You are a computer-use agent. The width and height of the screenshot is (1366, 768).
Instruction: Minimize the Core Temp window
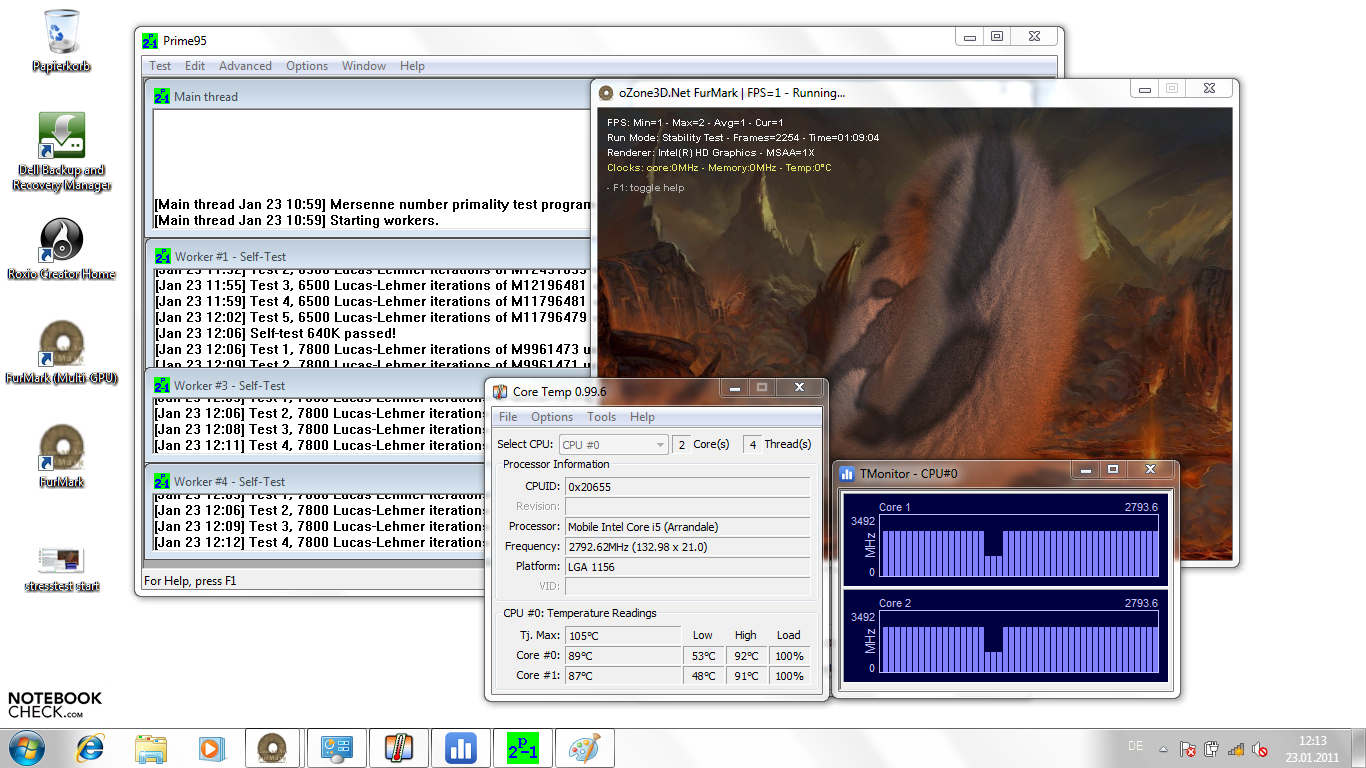tap(734, 387)
